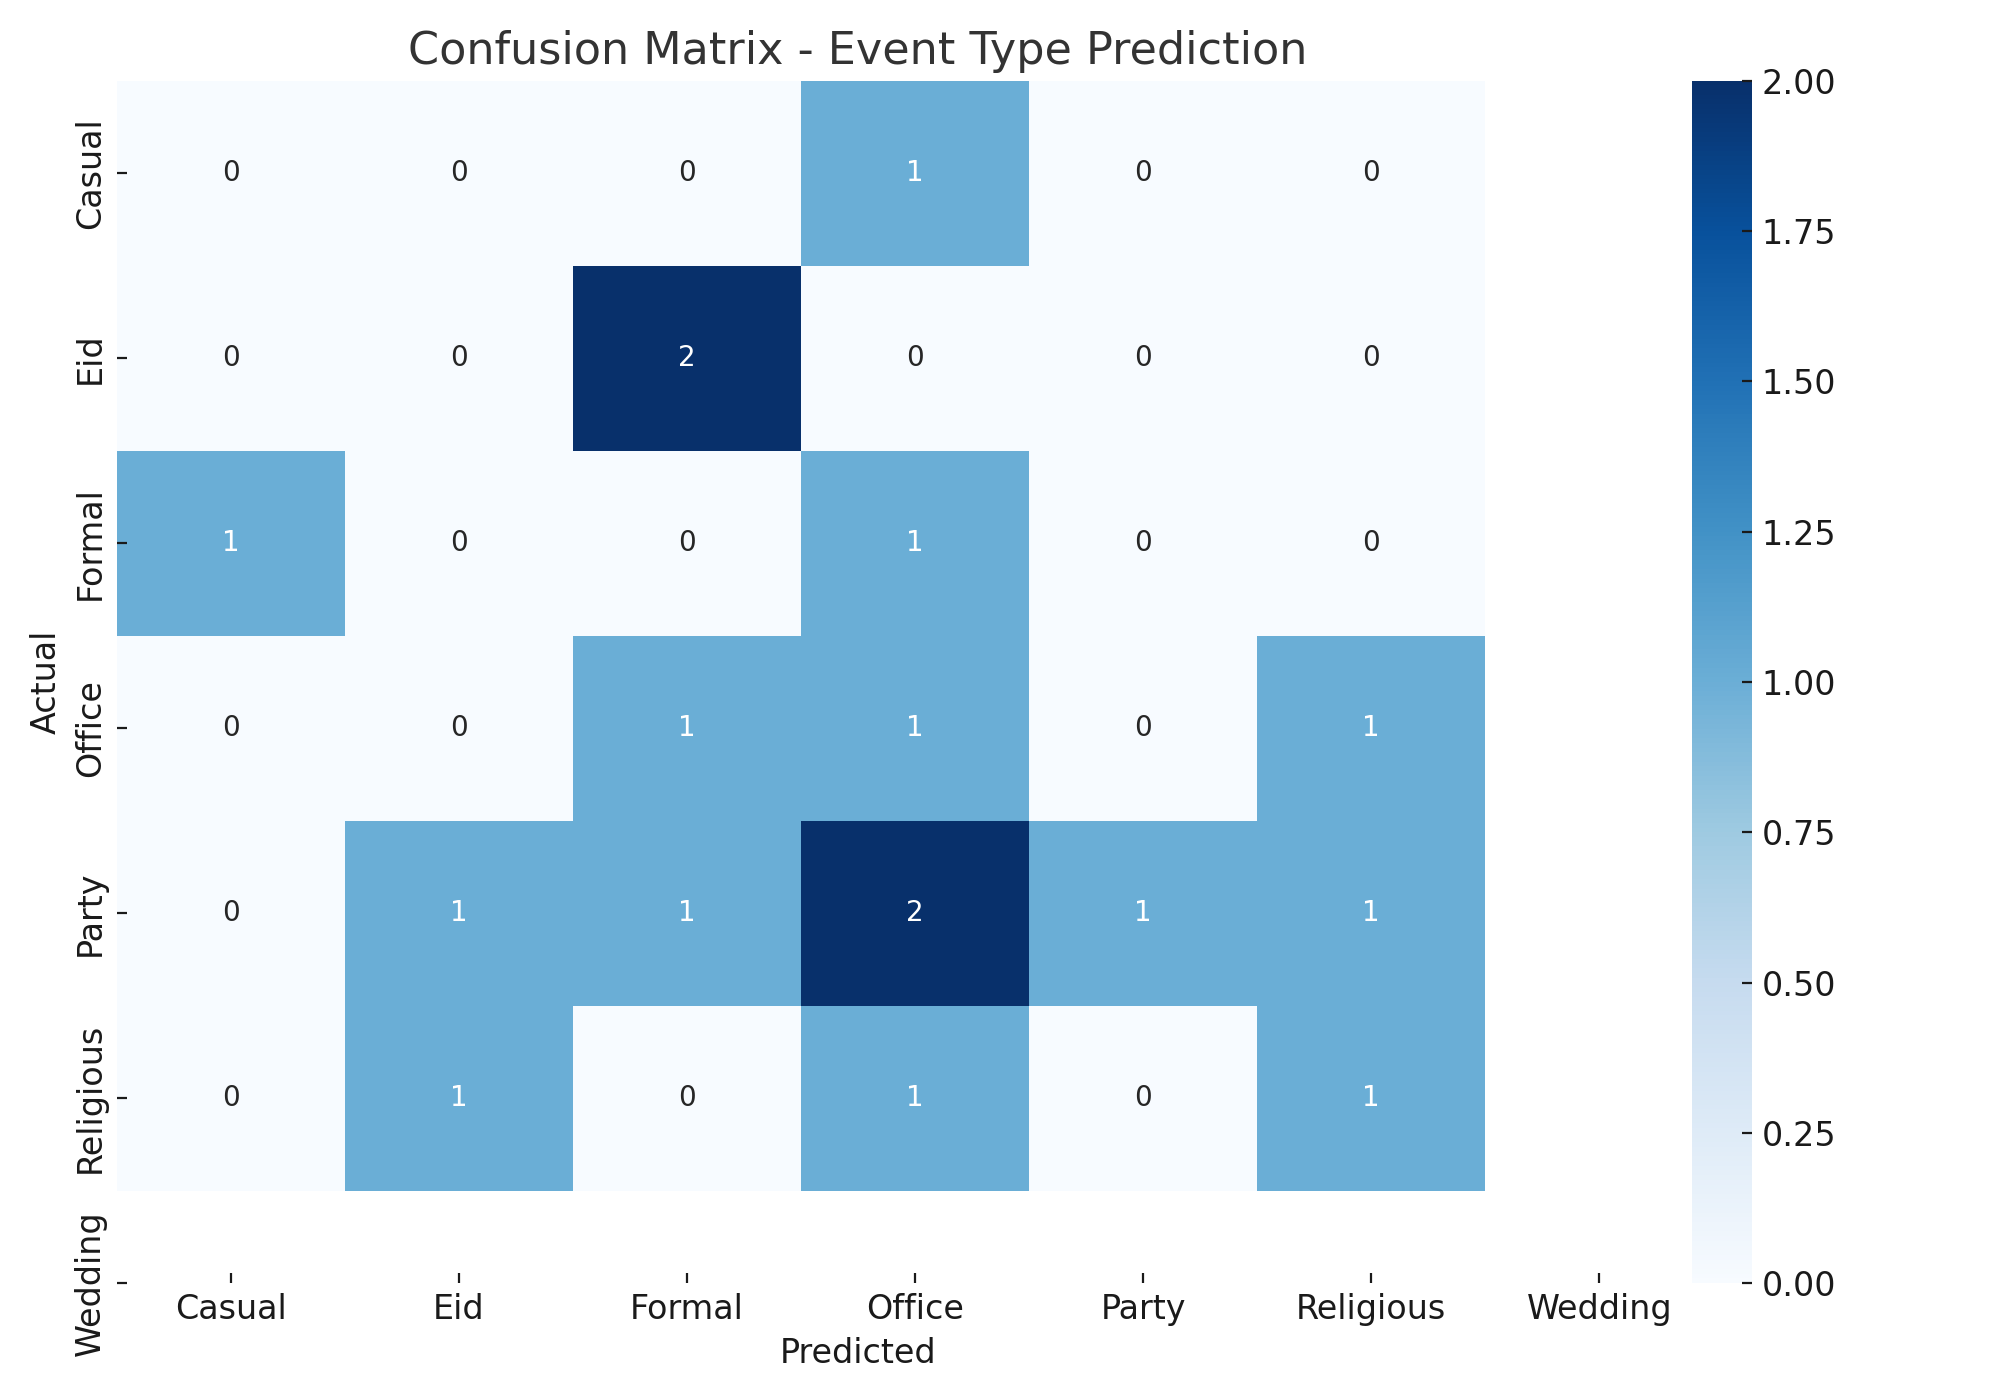Click the 'Predicted' x-axis title

857,1351
